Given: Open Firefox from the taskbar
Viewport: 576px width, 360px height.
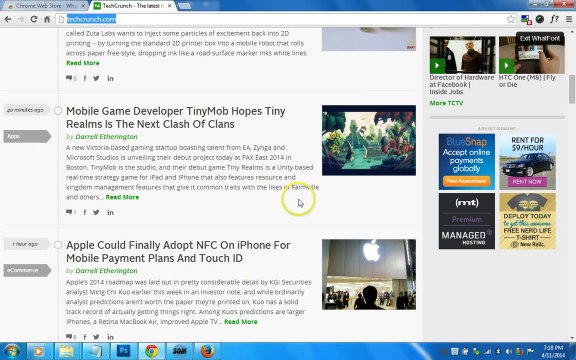Looking at the screenshot, I should click(208, 351).
